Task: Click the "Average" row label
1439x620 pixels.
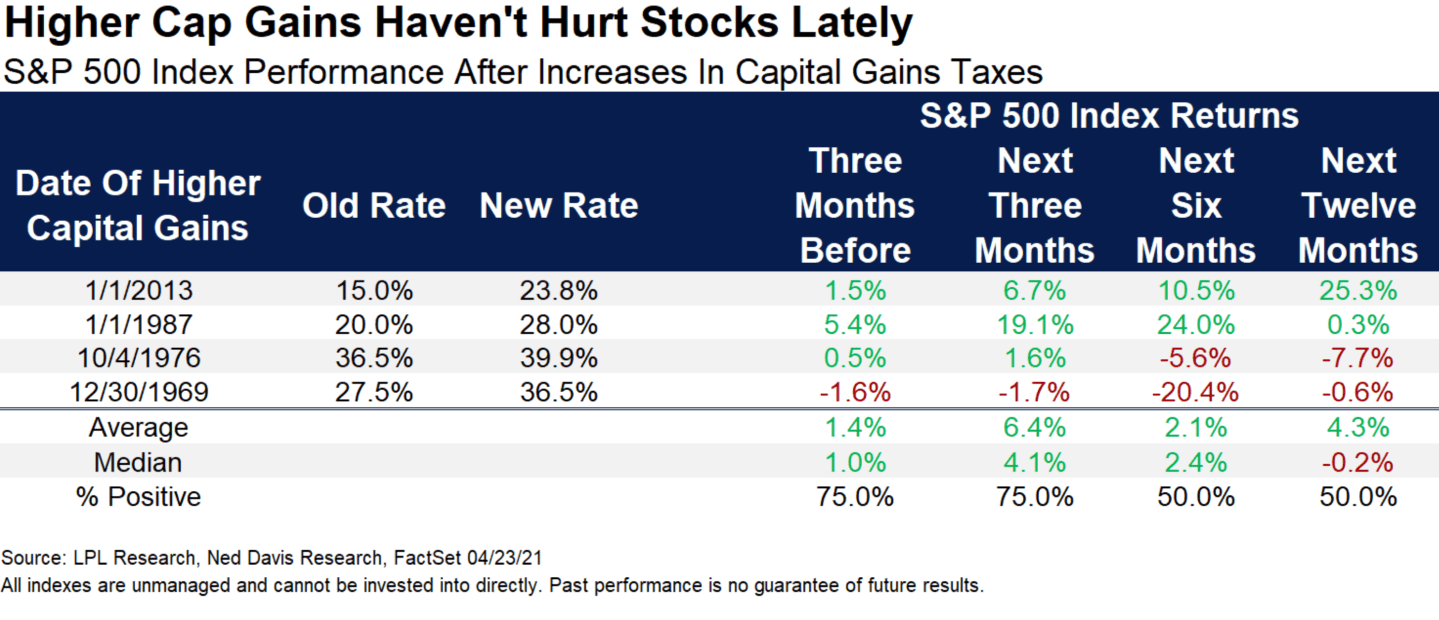Action: coord(138,428)
